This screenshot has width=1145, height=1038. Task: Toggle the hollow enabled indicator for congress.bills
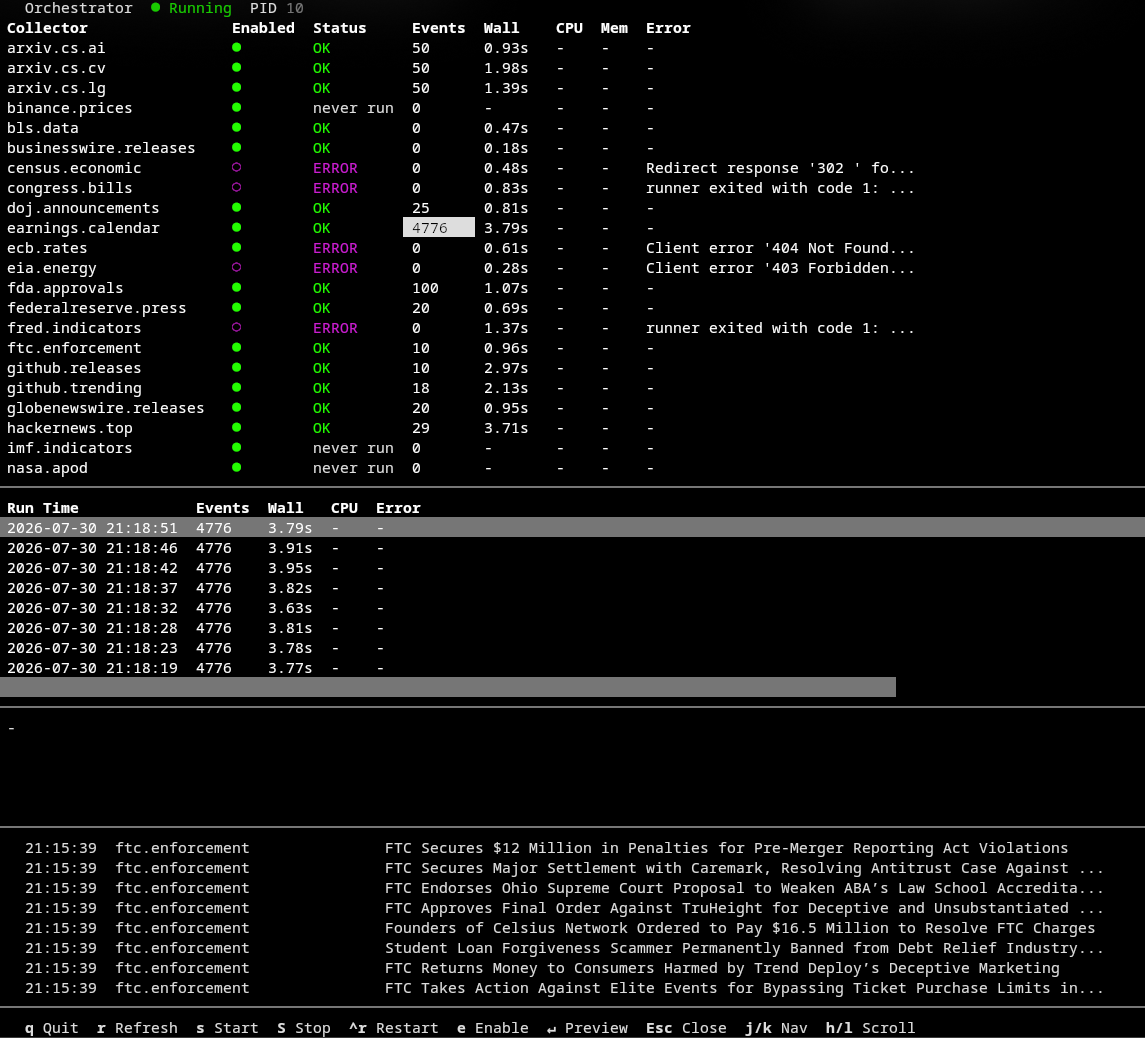point(237,187)
